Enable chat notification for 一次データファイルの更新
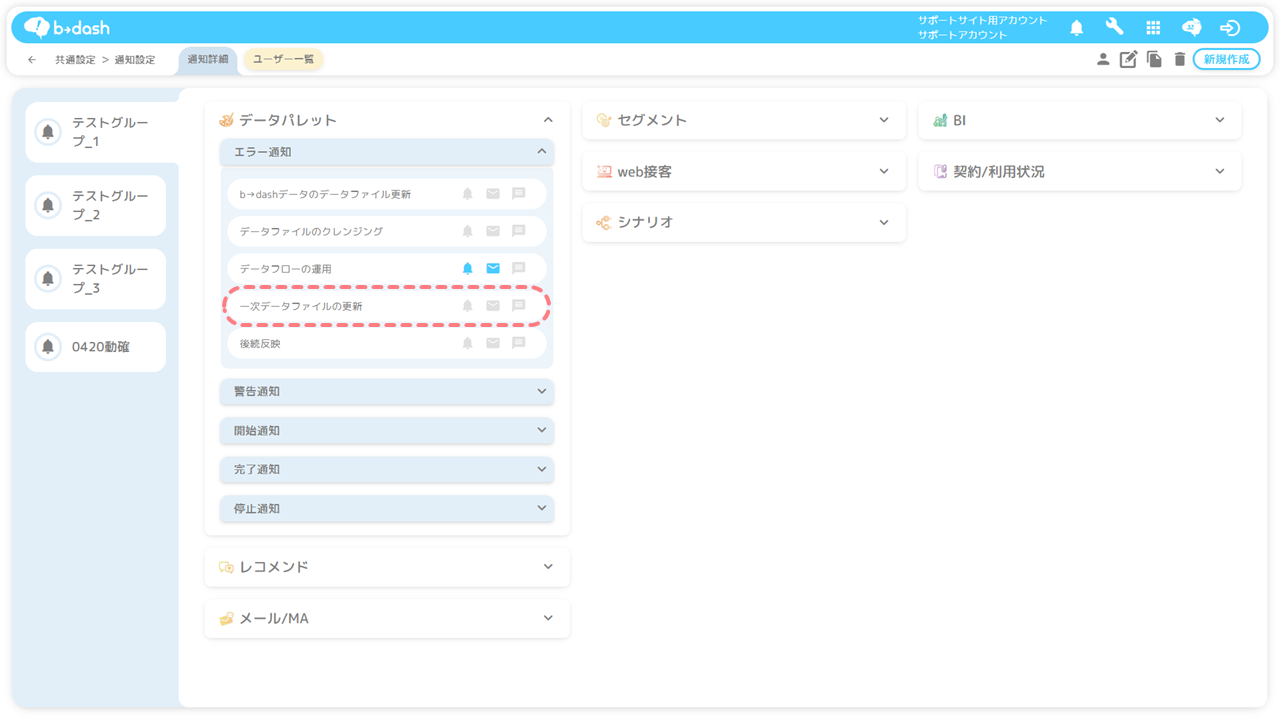This screenshot has width=1280, height=720. pos(518,306)
